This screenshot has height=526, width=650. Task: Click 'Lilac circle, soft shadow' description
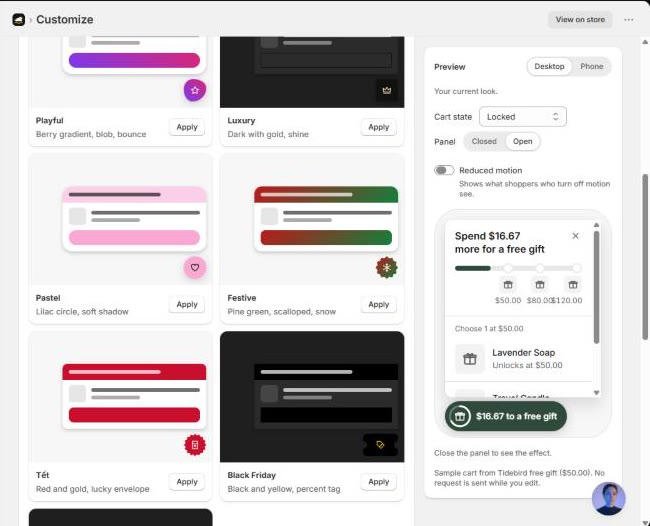[x=82, y=312]
